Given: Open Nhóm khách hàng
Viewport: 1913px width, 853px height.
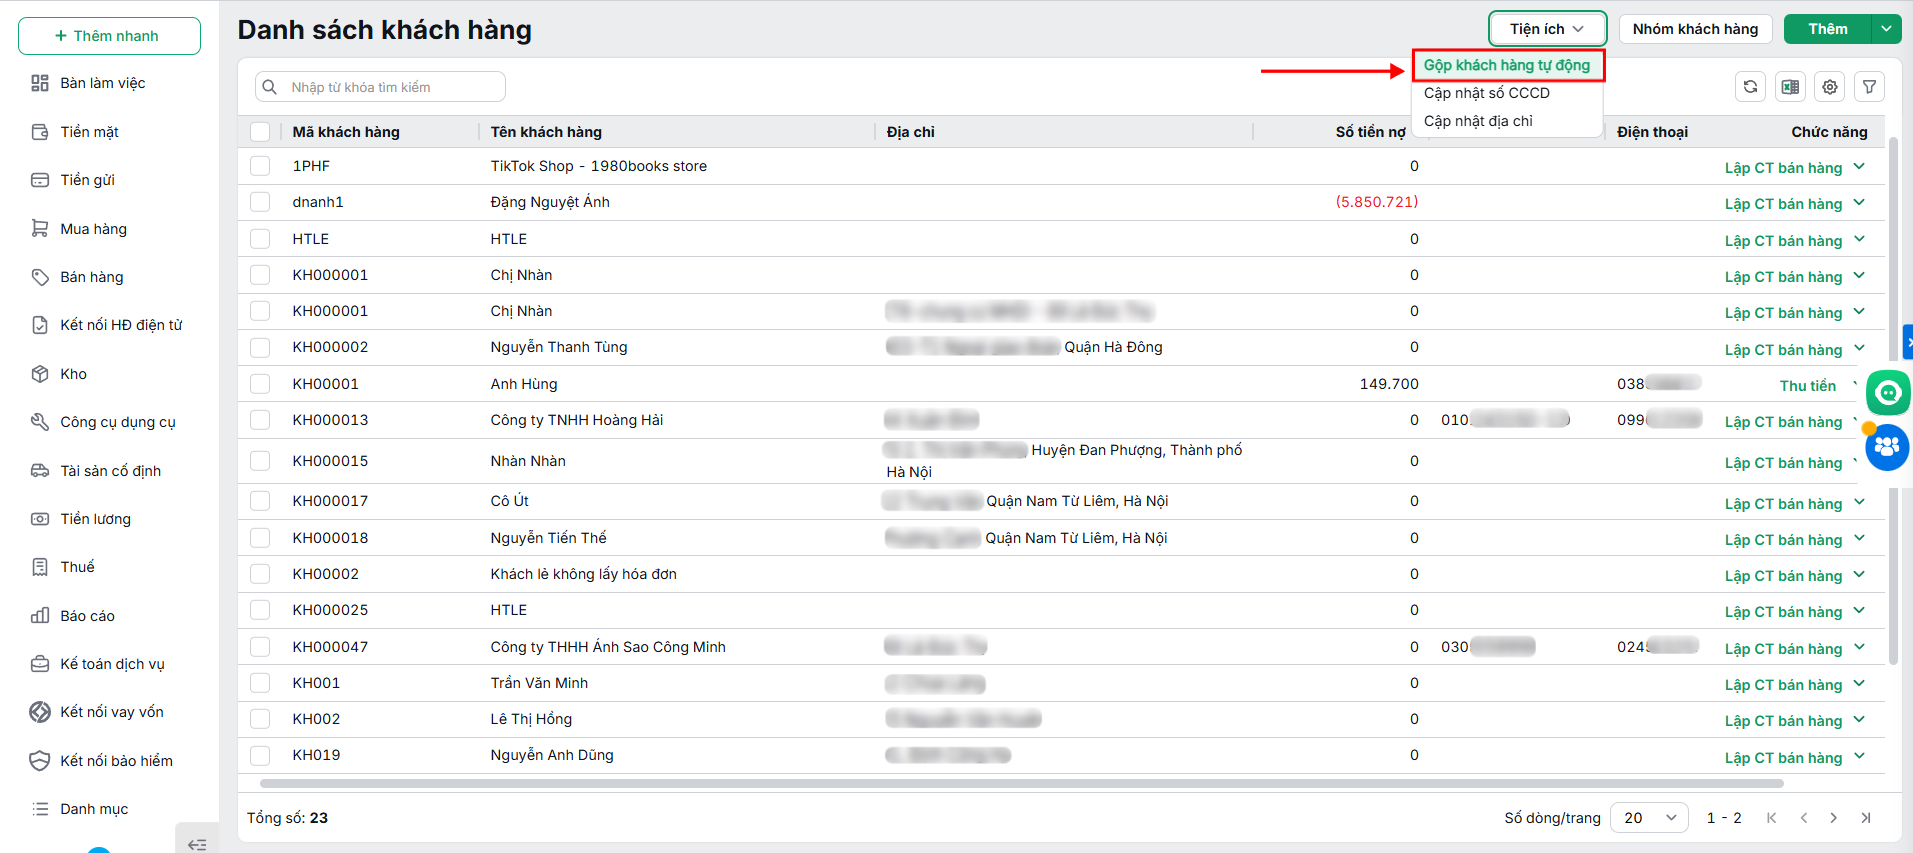Looking at the screenshot, I should 1695,29.
